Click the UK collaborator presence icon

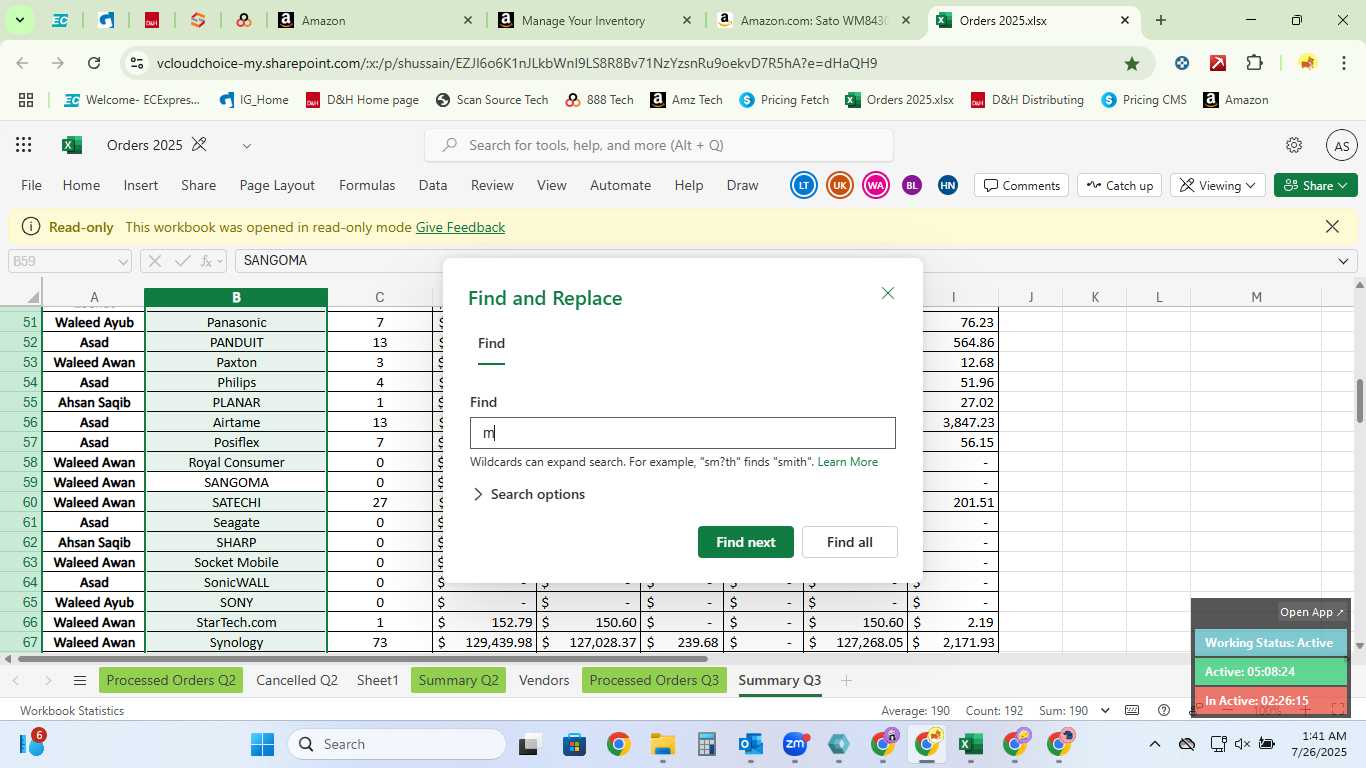click(840, 185)
